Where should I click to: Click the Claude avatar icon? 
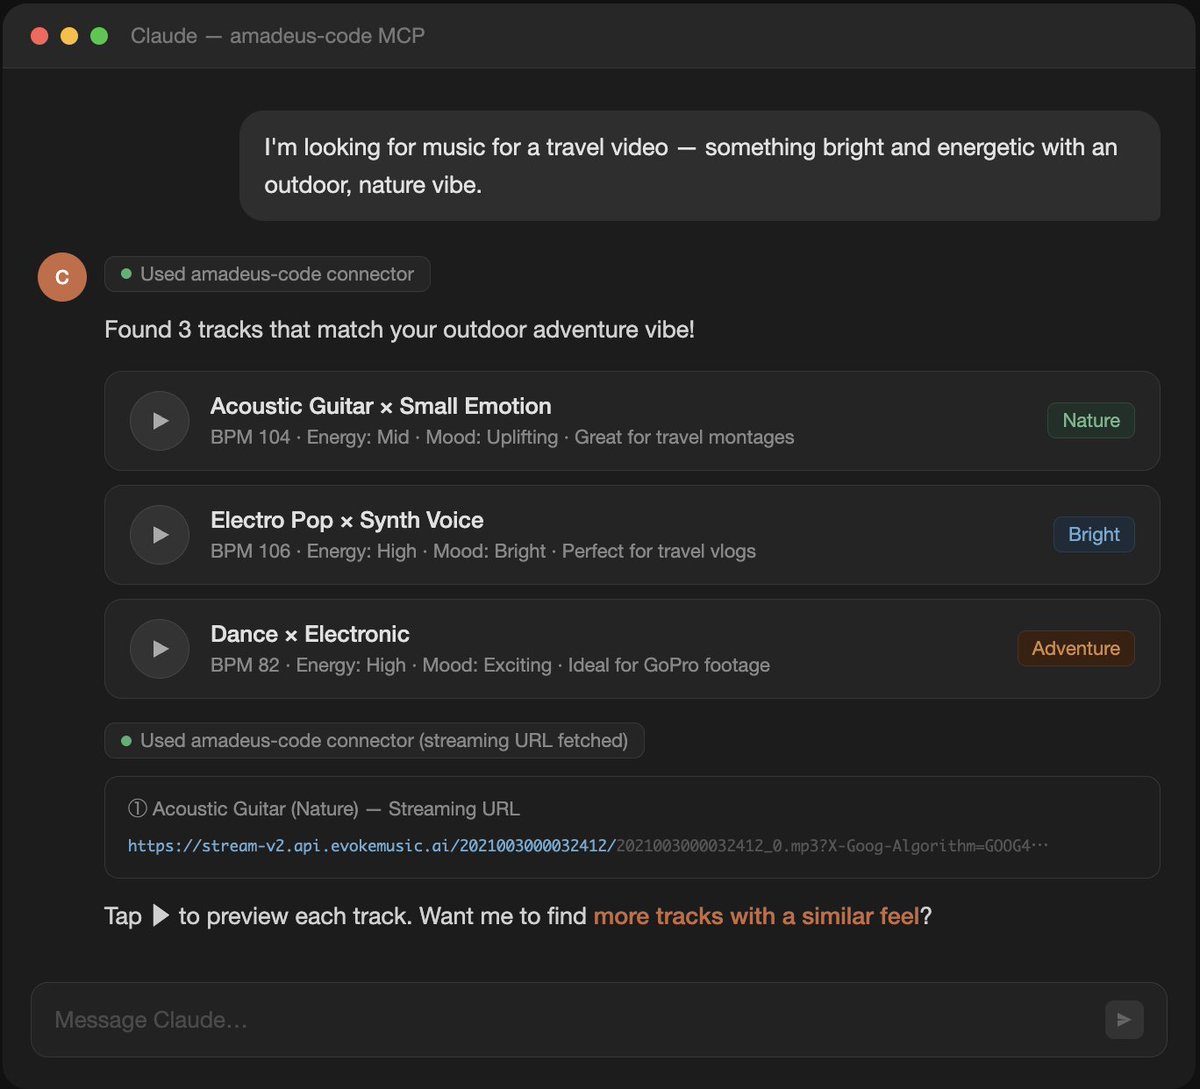62,277
